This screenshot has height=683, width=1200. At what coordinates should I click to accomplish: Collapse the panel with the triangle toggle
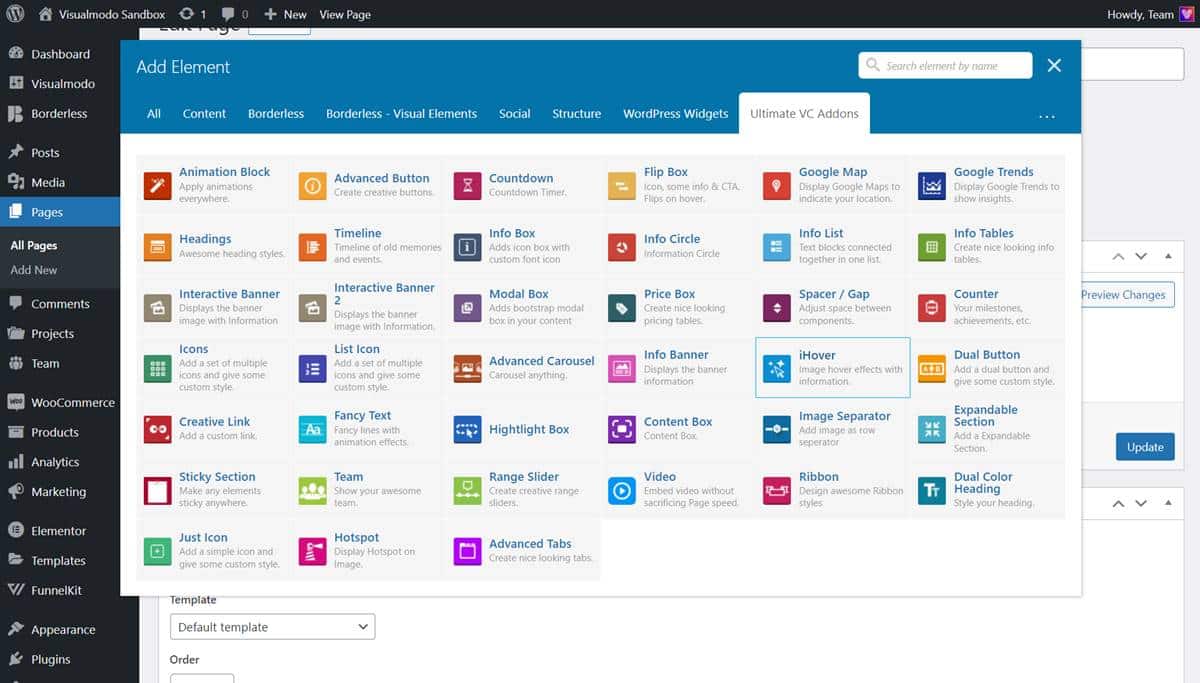1166,257
